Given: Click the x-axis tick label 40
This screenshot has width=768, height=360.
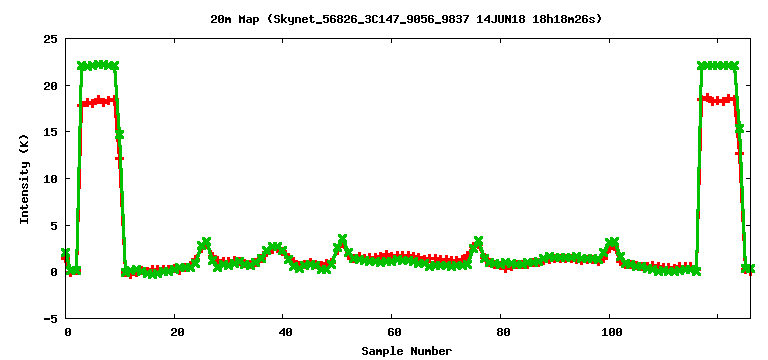Looking at the screenshot, I should (x=286, y=333).
